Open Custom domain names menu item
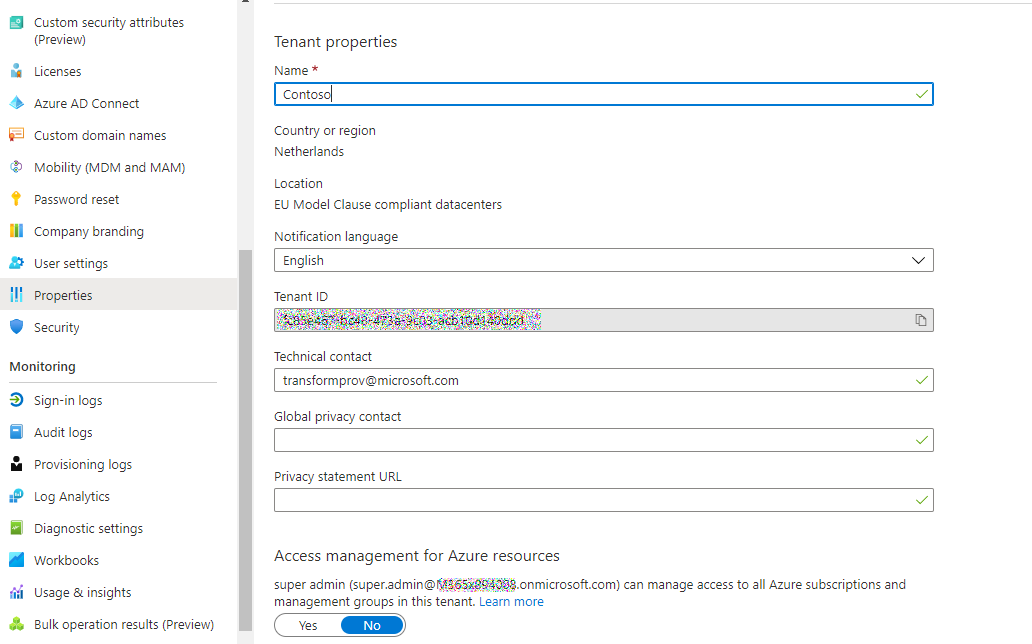Screen dimensions: 1032x644 coord(100,135)
